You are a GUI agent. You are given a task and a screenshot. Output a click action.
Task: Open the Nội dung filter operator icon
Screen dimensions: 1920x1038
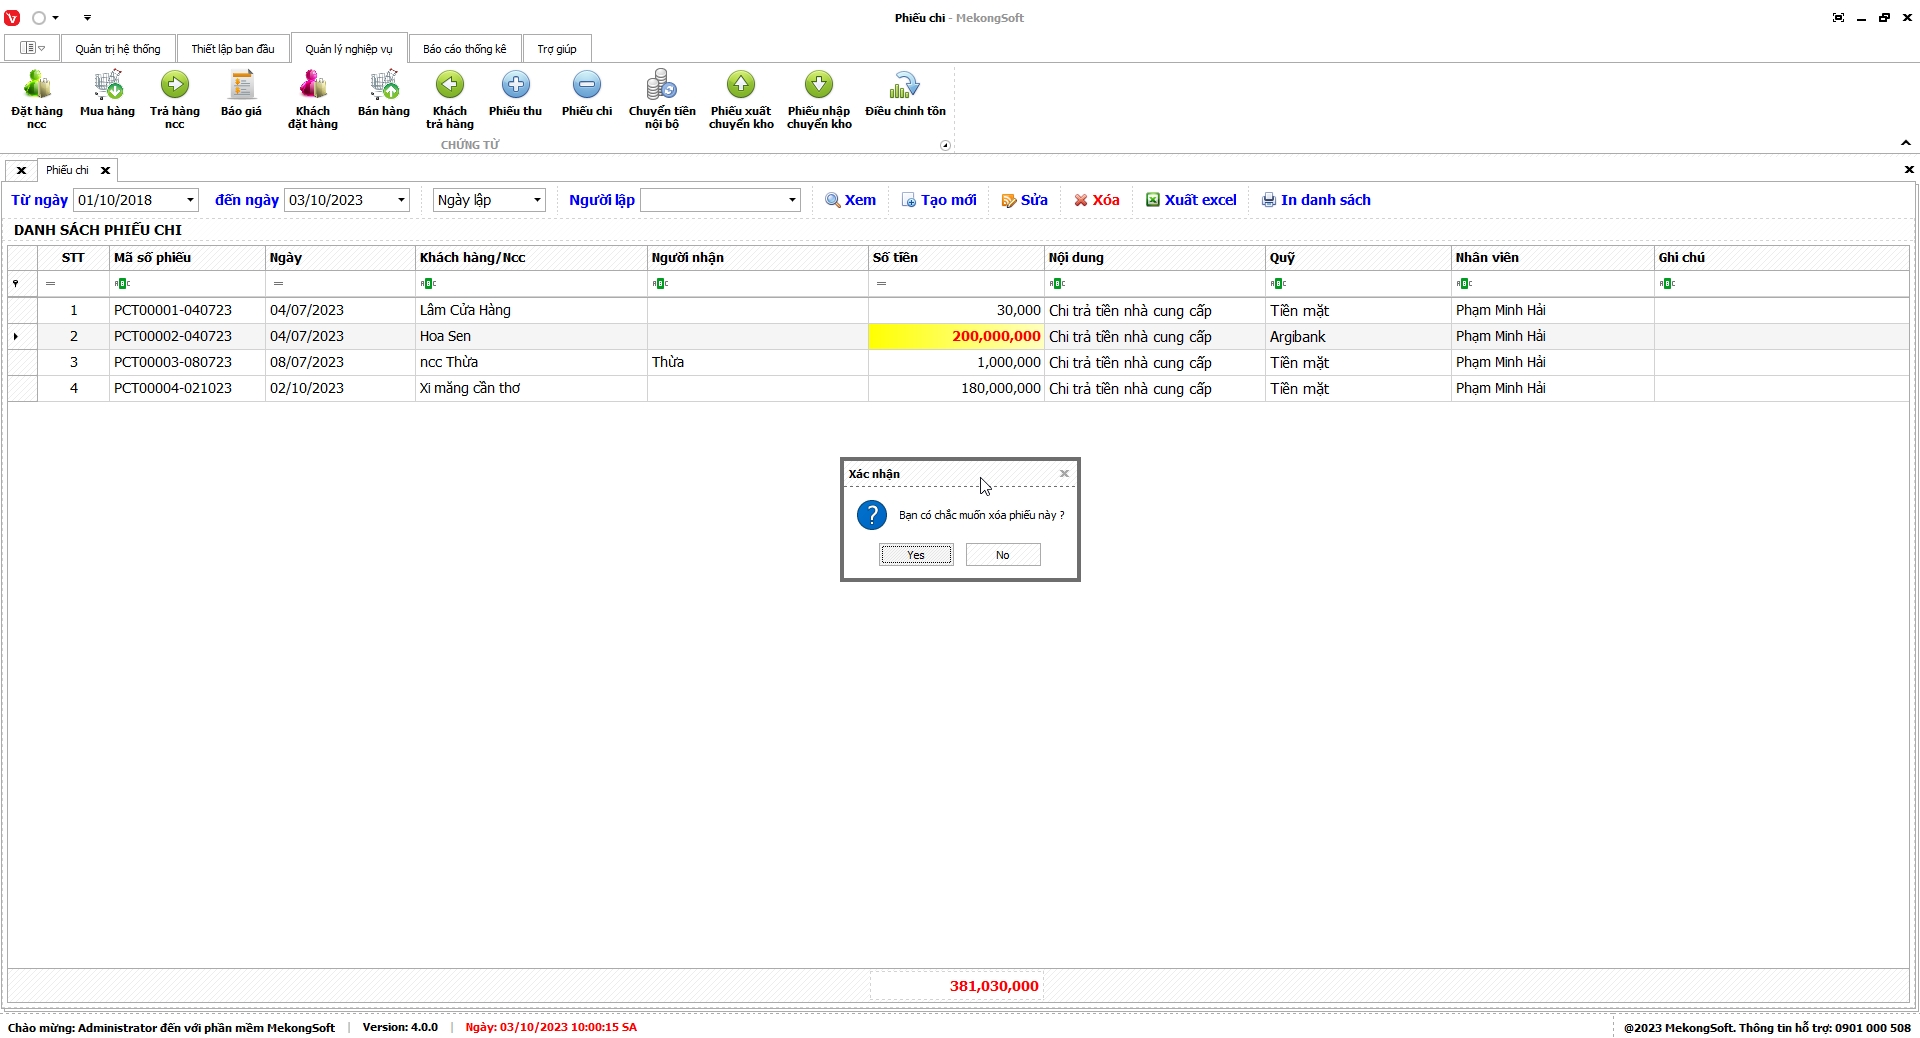(x=1057, y=284)
